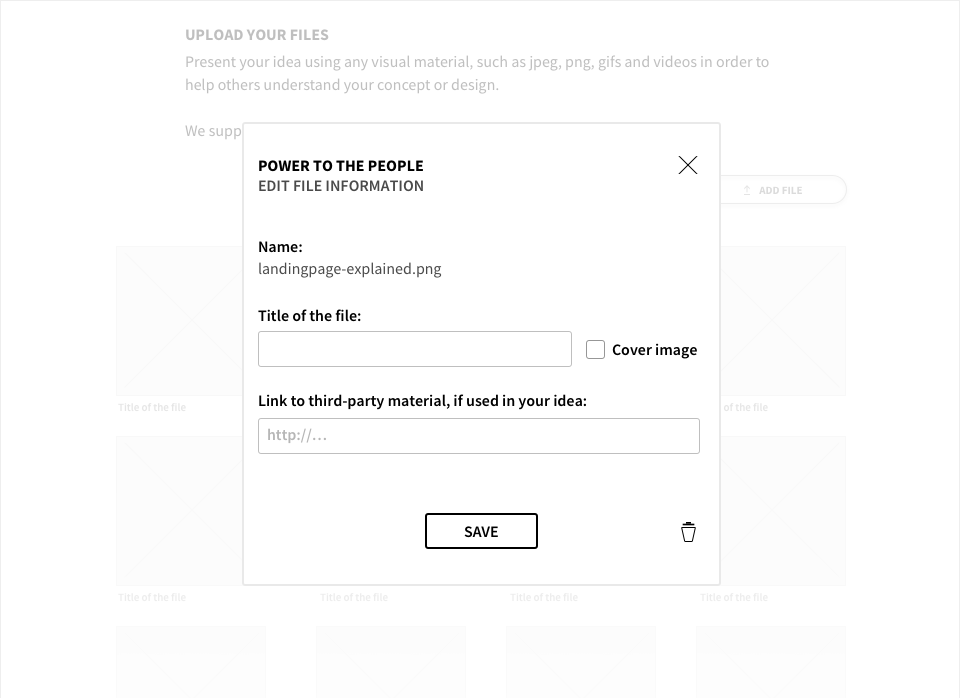Open third partially visible thumbnail in bottom row
The image size is (960, 698).
pos(581,662)
